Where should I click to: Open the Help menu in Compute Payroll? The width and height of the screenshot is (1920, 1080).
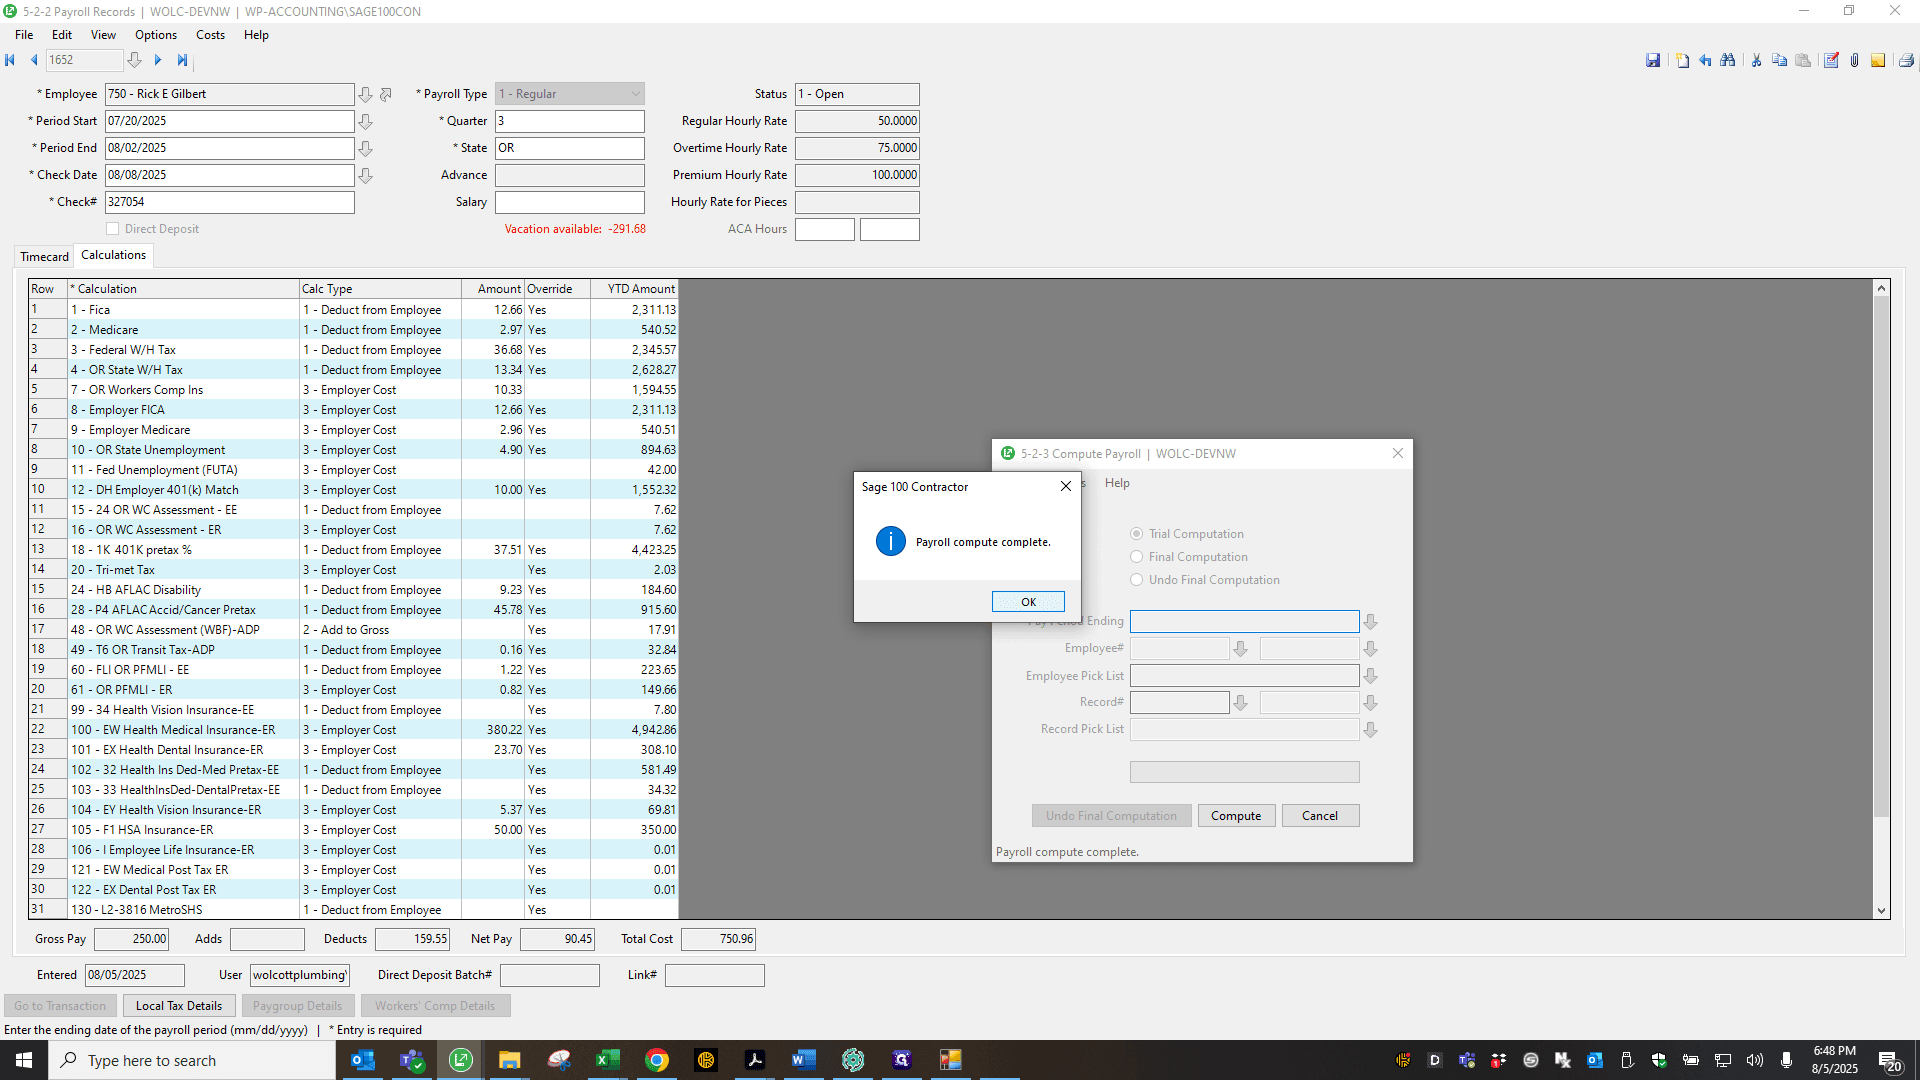1117,483
